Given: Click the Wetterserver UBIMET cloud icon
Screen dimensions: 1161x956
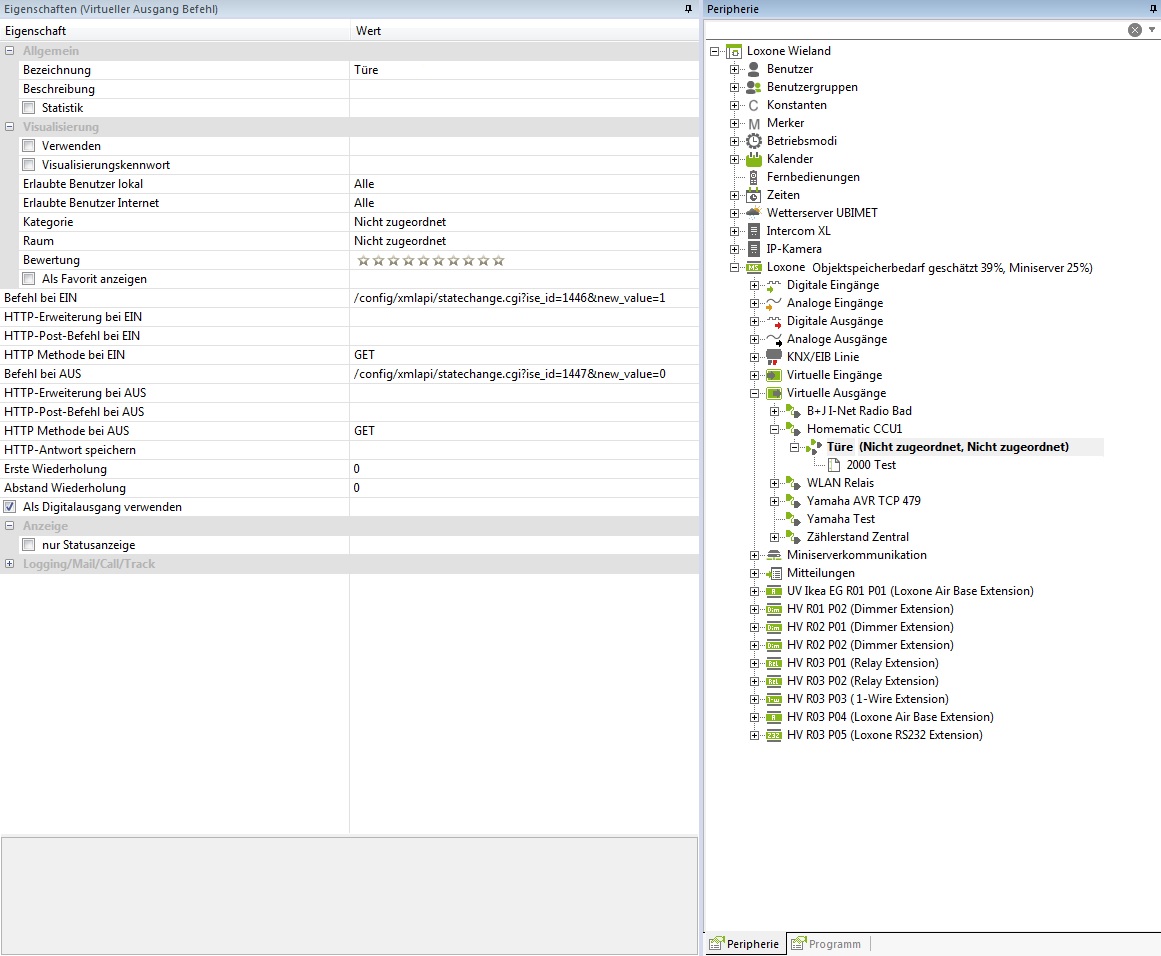Looking at the screenshot, I should (x=754, y=213).
